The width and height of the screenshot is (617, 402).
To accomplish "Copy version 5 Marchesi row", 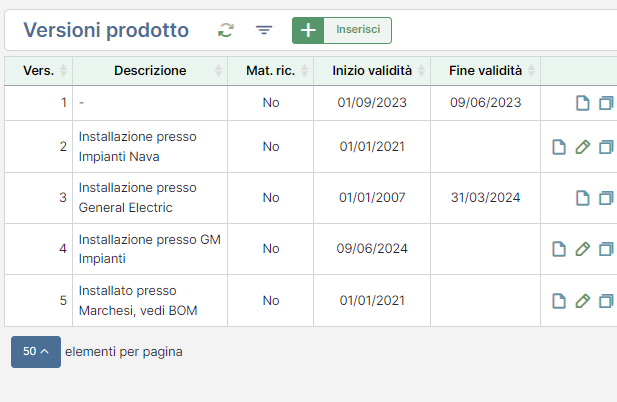I will (x=606, y=301).
